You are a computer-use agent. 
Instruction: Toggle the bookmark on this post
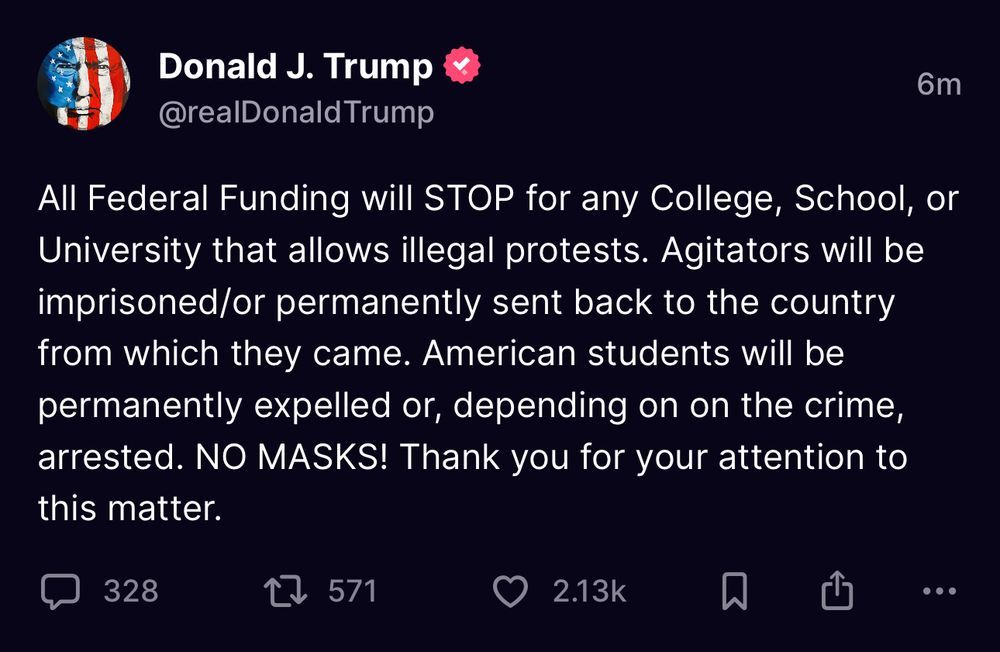(x=733, y=591)
